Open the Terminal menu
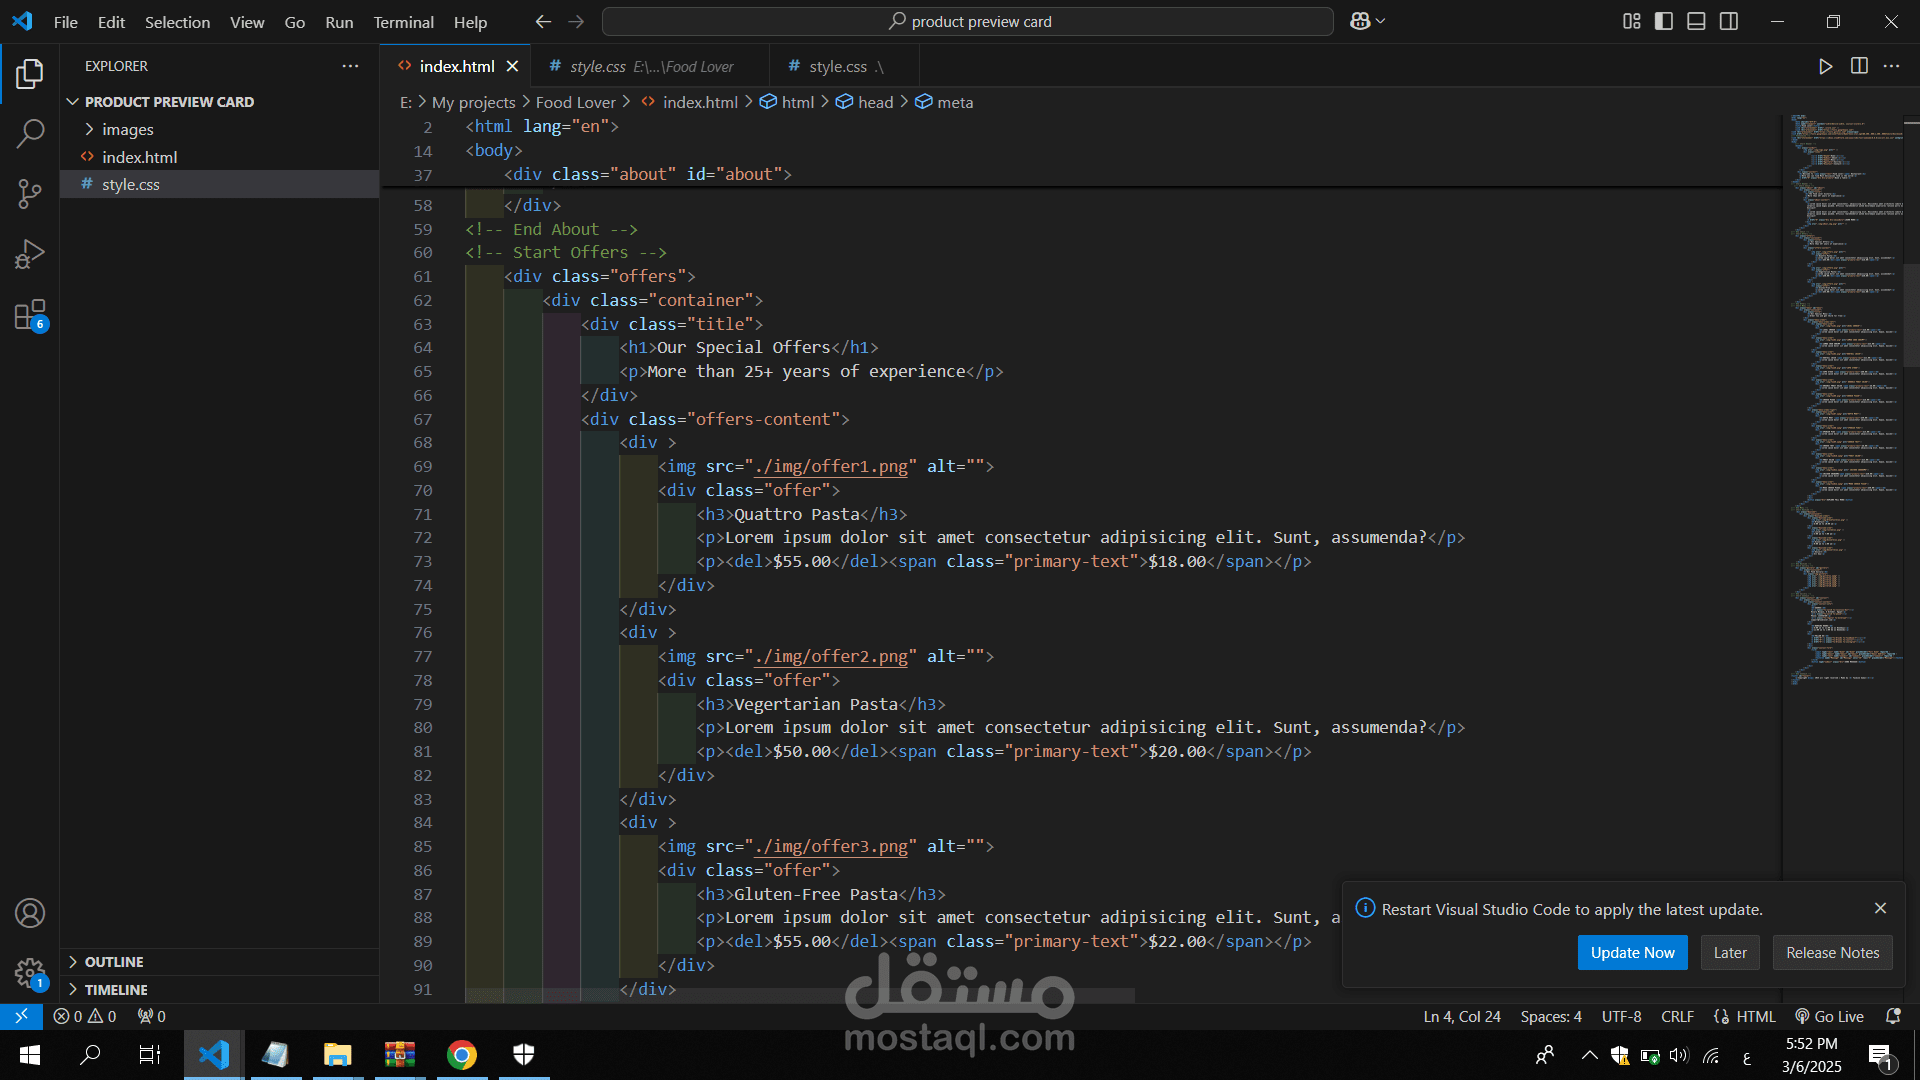Viewport: 1920px width, 1080px height. [x=403, y=22]
